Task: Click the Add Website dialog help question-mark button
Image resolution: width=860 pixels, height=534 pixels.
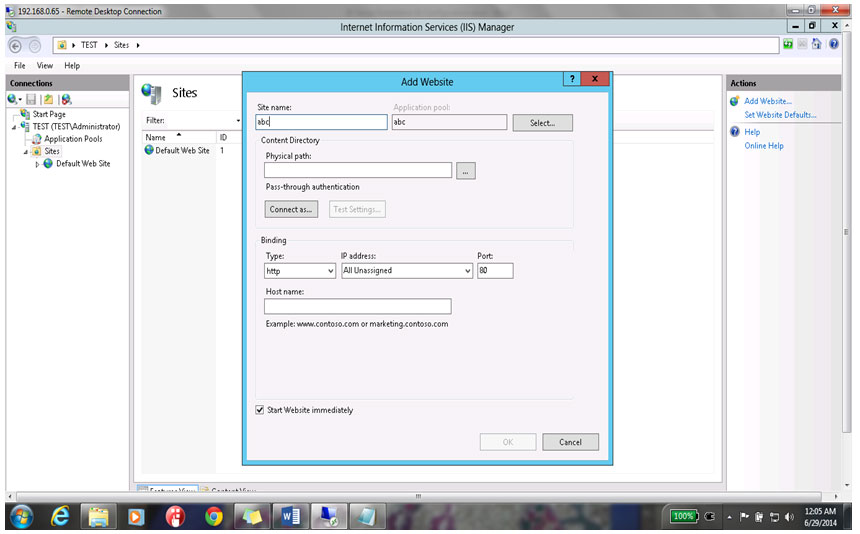Action: tap(572, 79)
